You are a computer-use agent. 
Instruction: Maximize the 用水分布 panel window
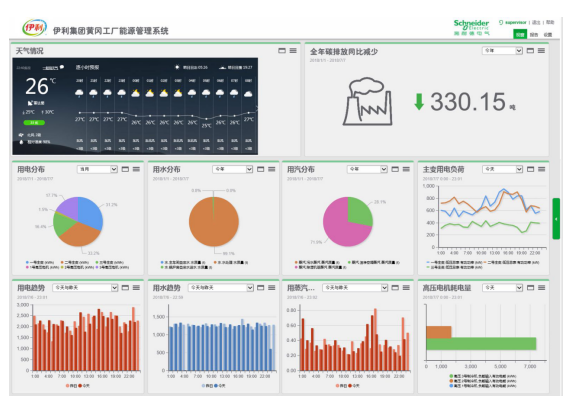pyautogui.click(x=261, y=169)
